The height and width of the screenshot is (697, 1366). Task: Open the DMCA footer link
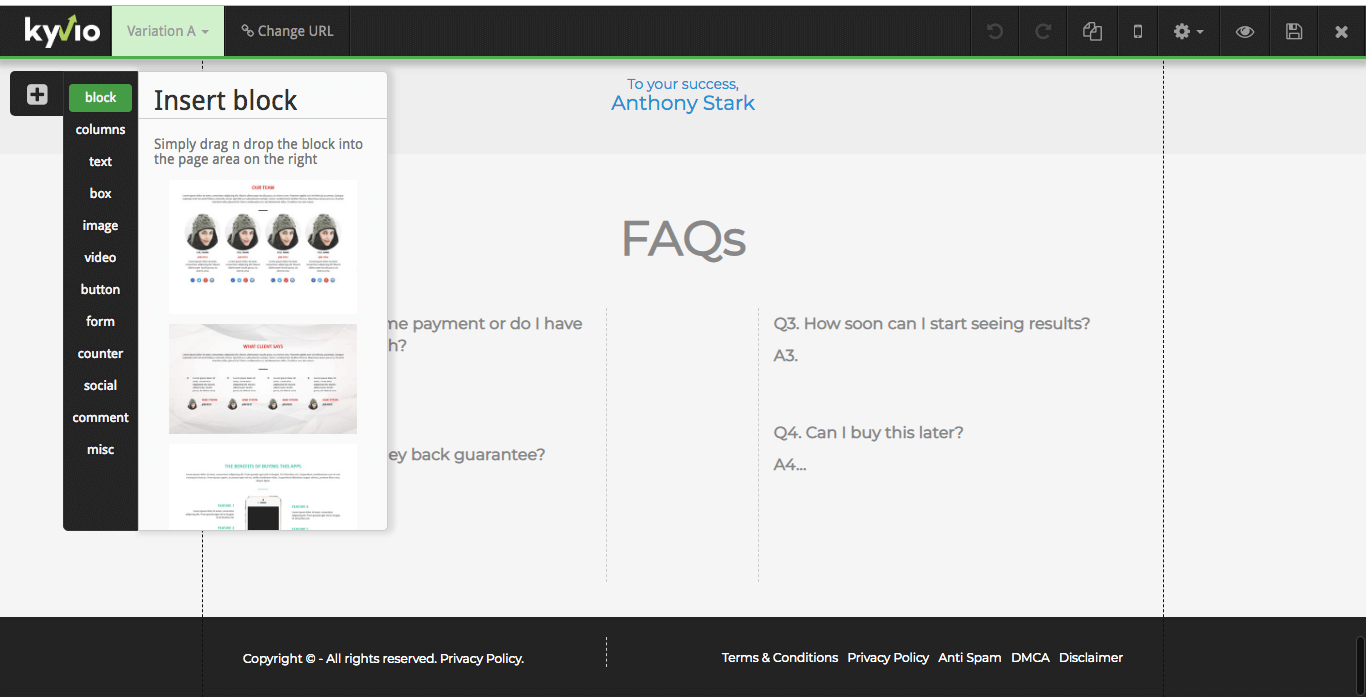coord(1030,657)
